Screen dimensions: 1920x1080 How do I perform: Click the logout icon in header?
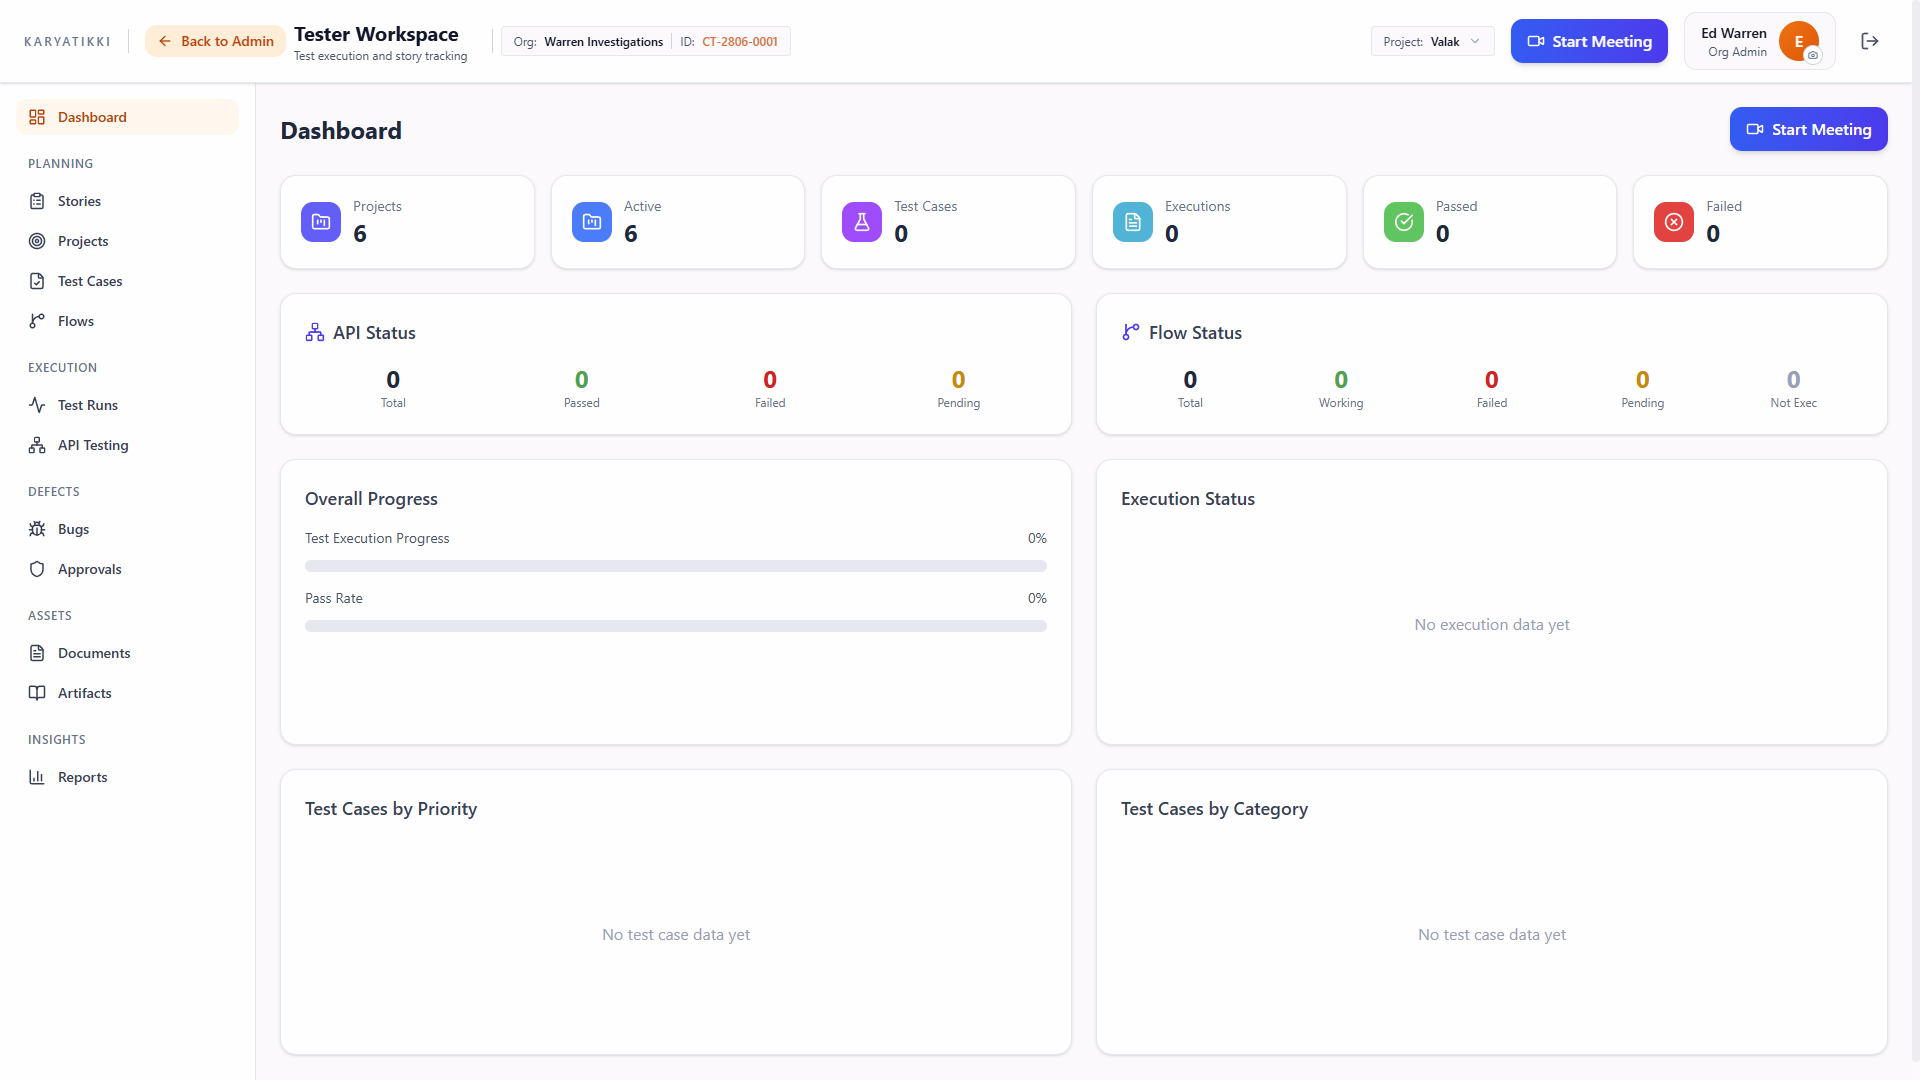[1870, 41]
